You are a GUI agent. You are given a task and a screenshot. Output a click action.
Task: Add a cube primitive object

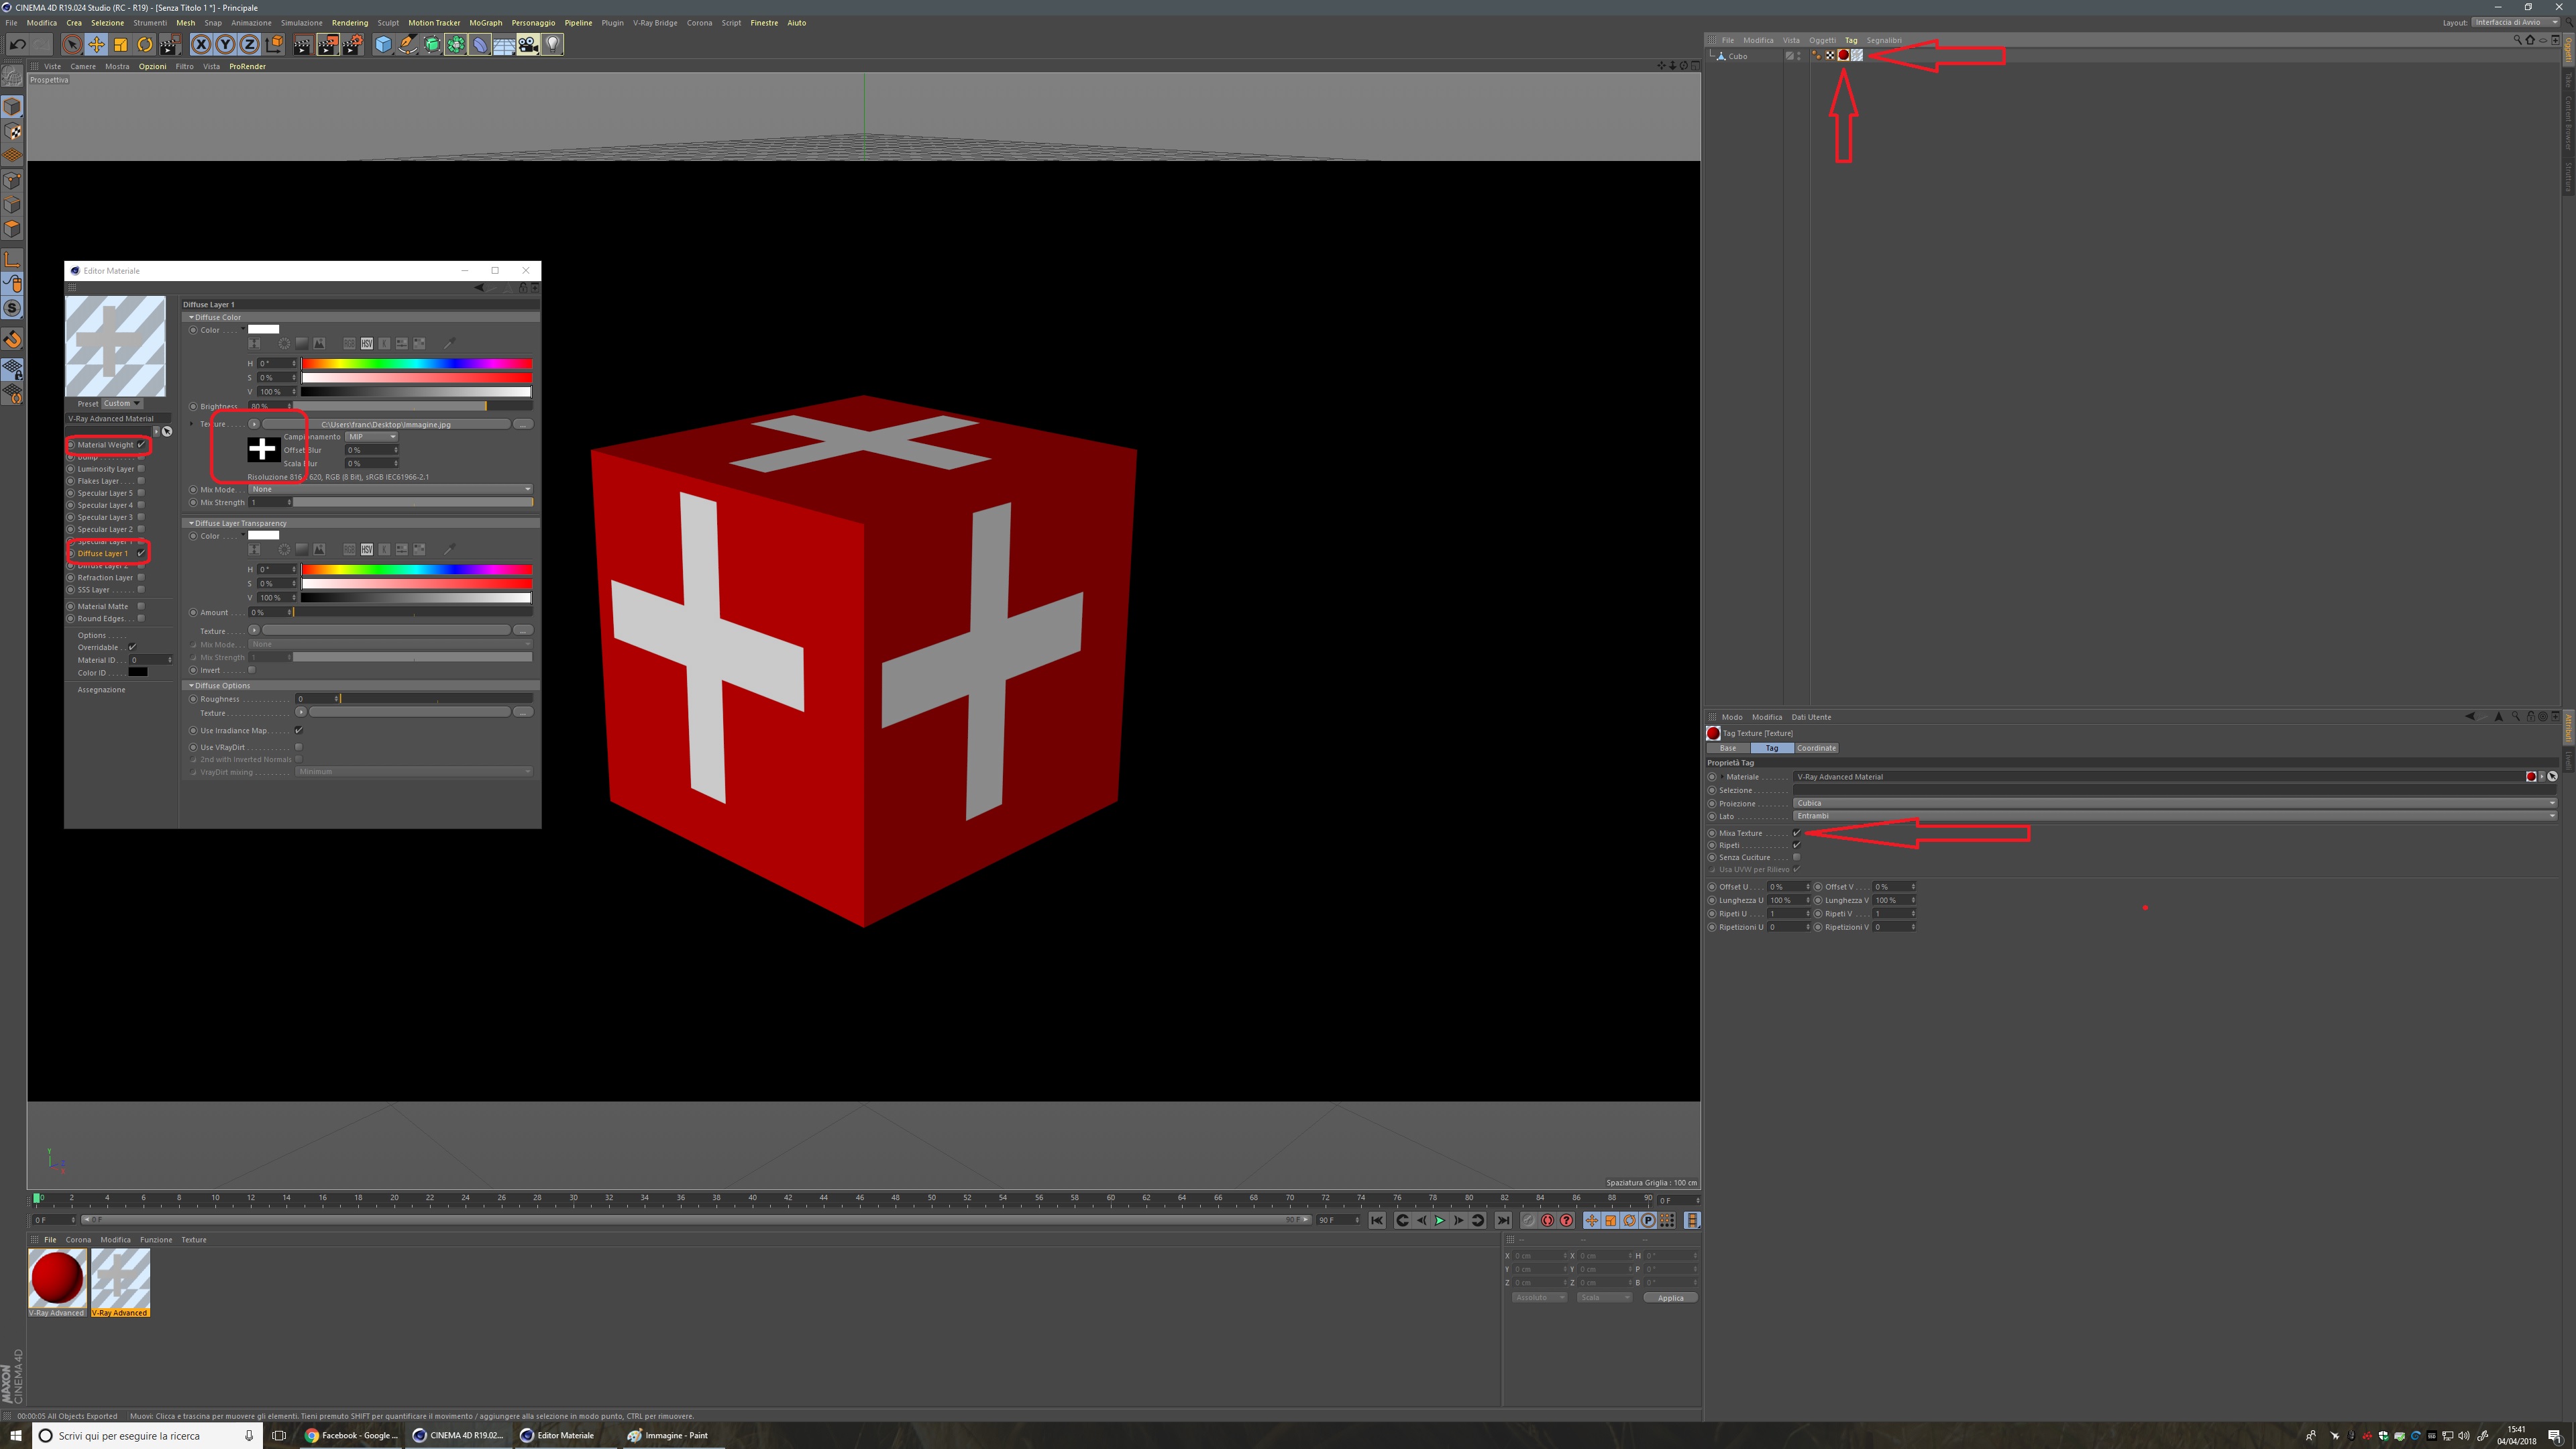tap(383, 44)
